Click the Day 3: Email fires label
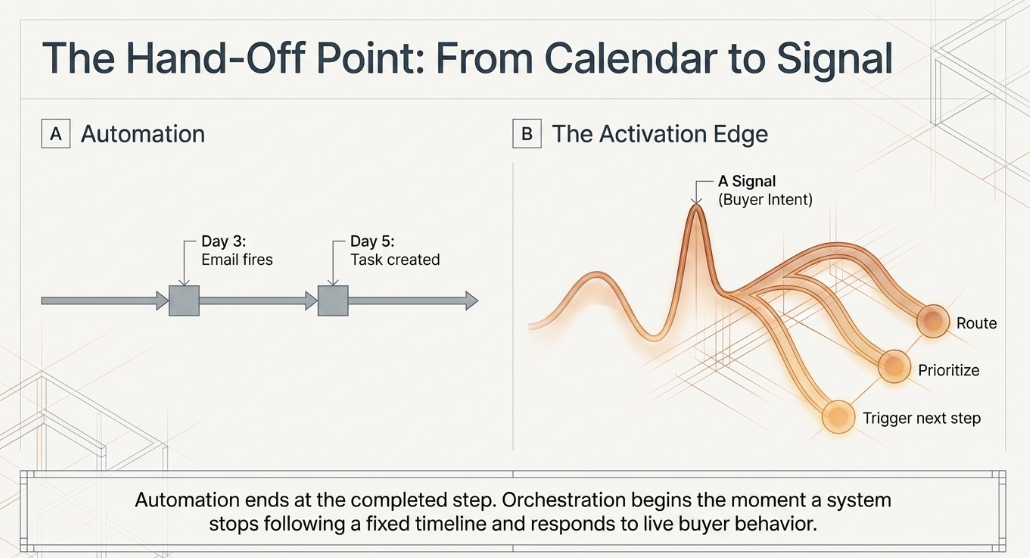The height and width of the screenshot is (558, 1030). 236,250
